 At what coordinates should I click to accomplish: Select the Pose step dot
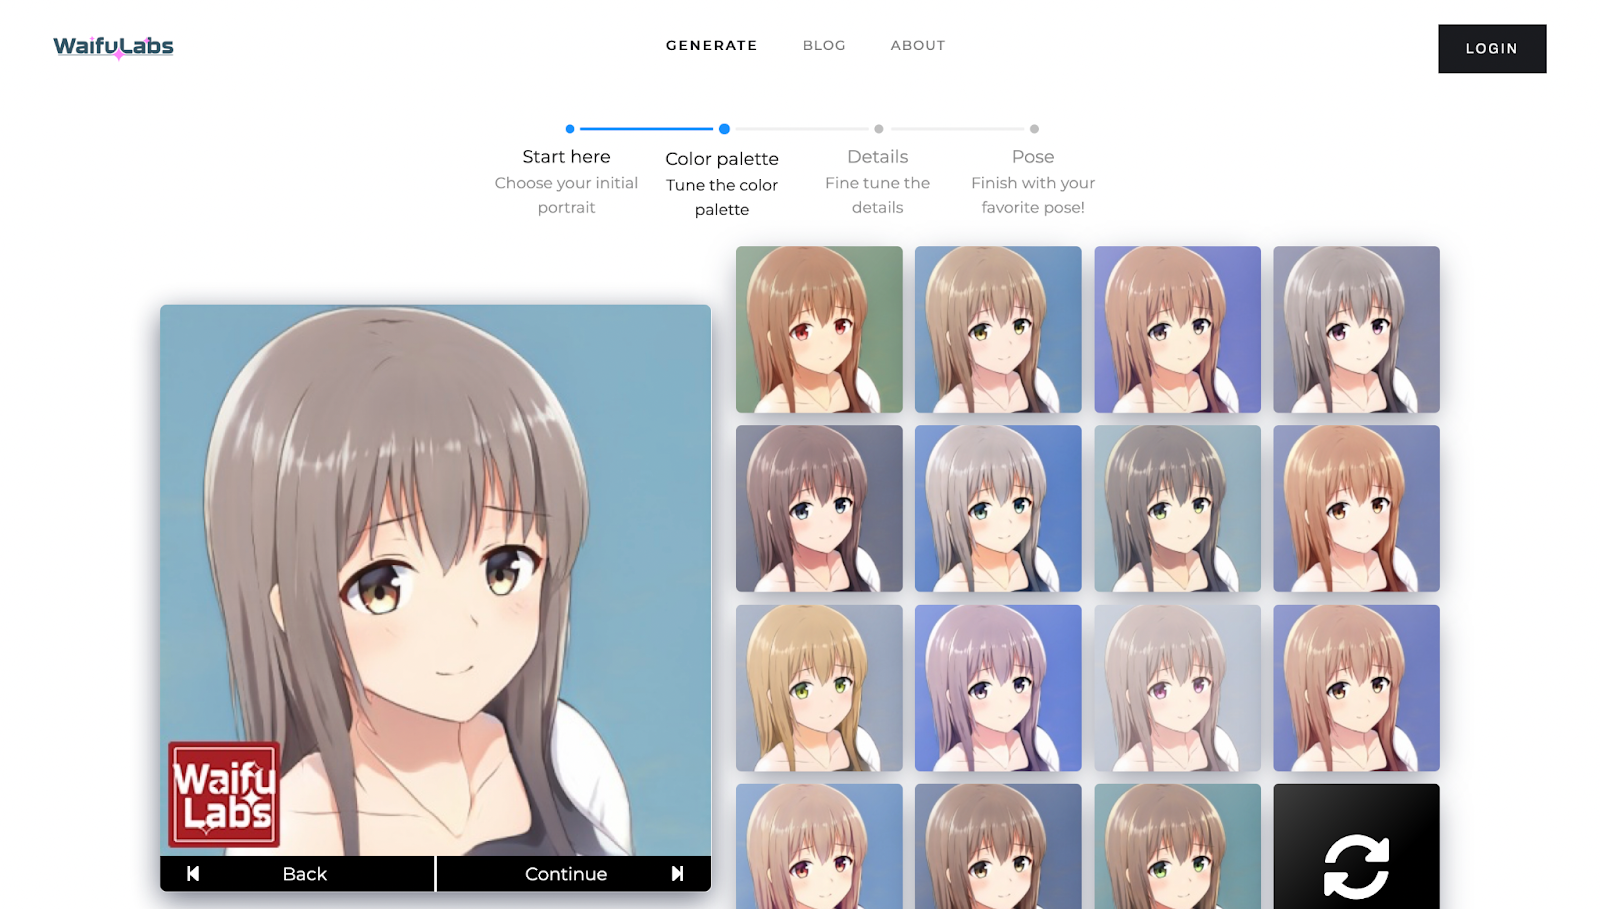tap(1034, 129)
